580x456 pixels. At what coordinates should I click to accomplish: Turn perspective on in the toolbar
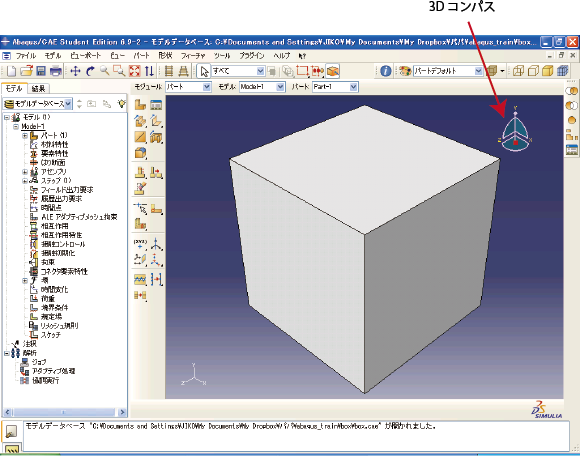point(183,71)
